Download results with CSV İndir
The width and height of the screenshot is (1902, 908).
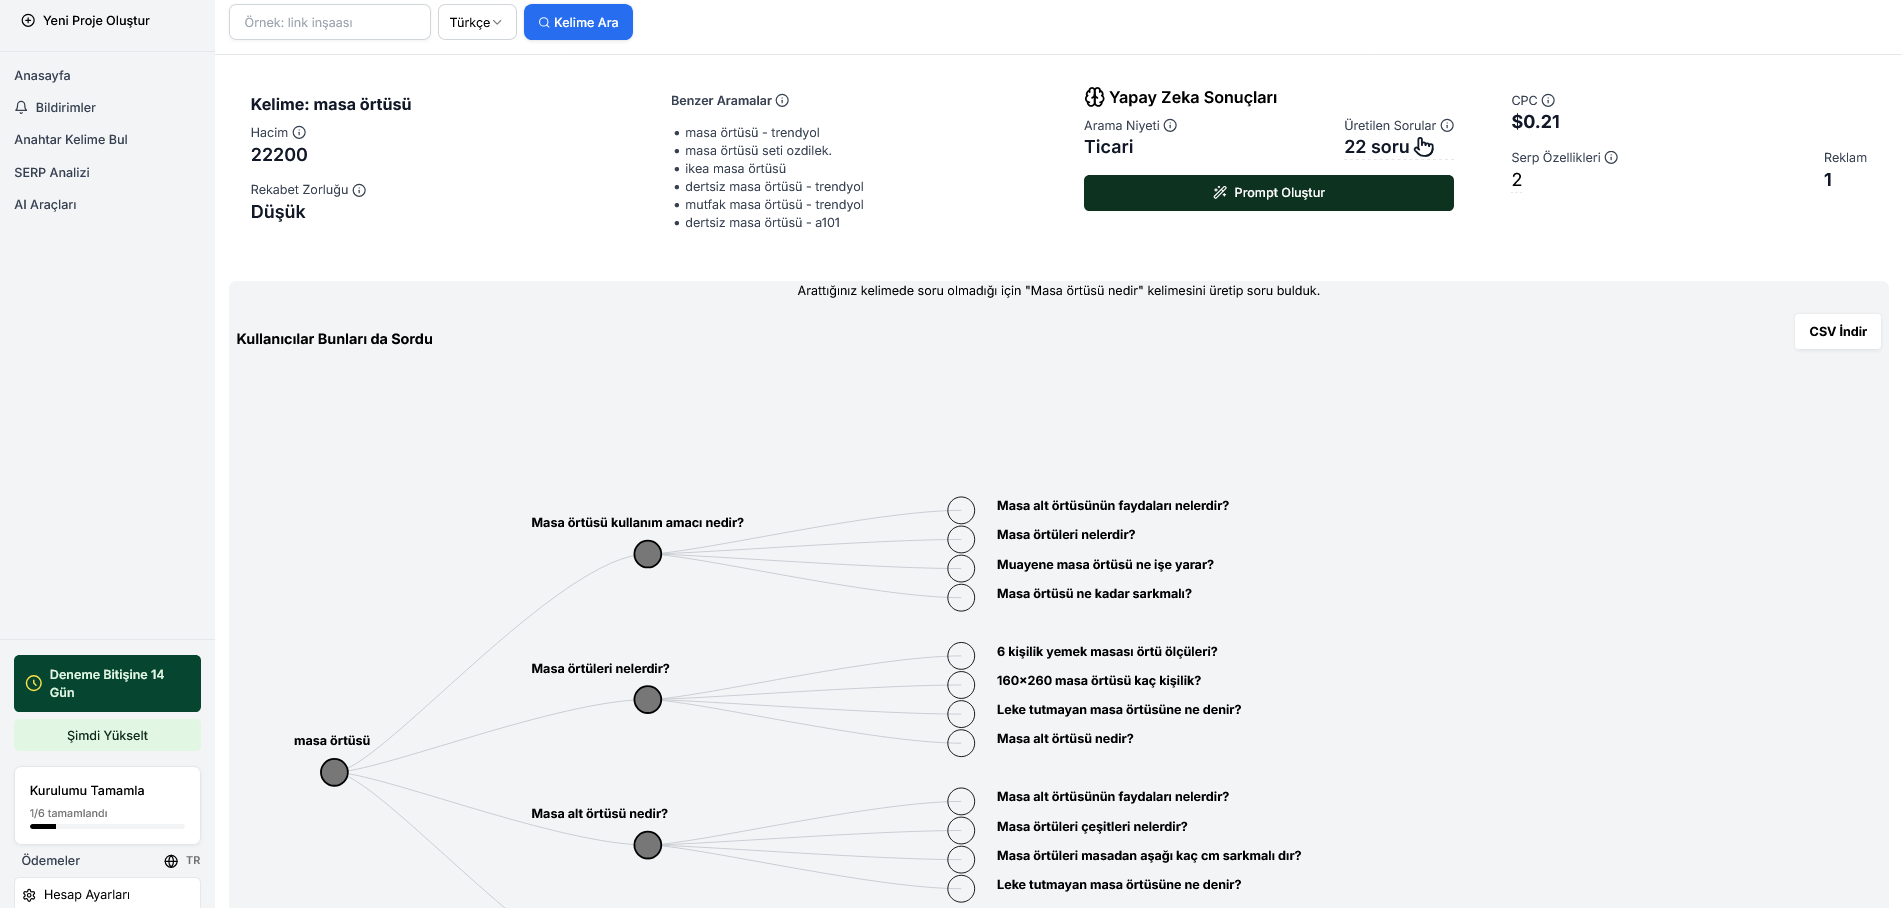[1837, 331]
